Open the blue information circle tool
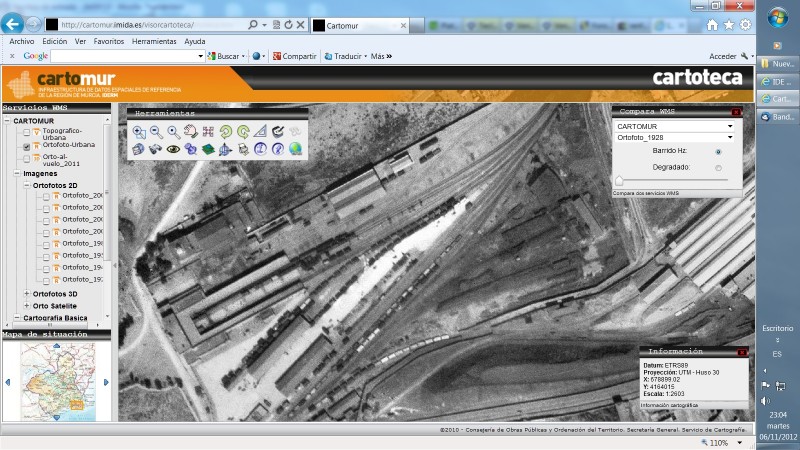 point(260,149)
